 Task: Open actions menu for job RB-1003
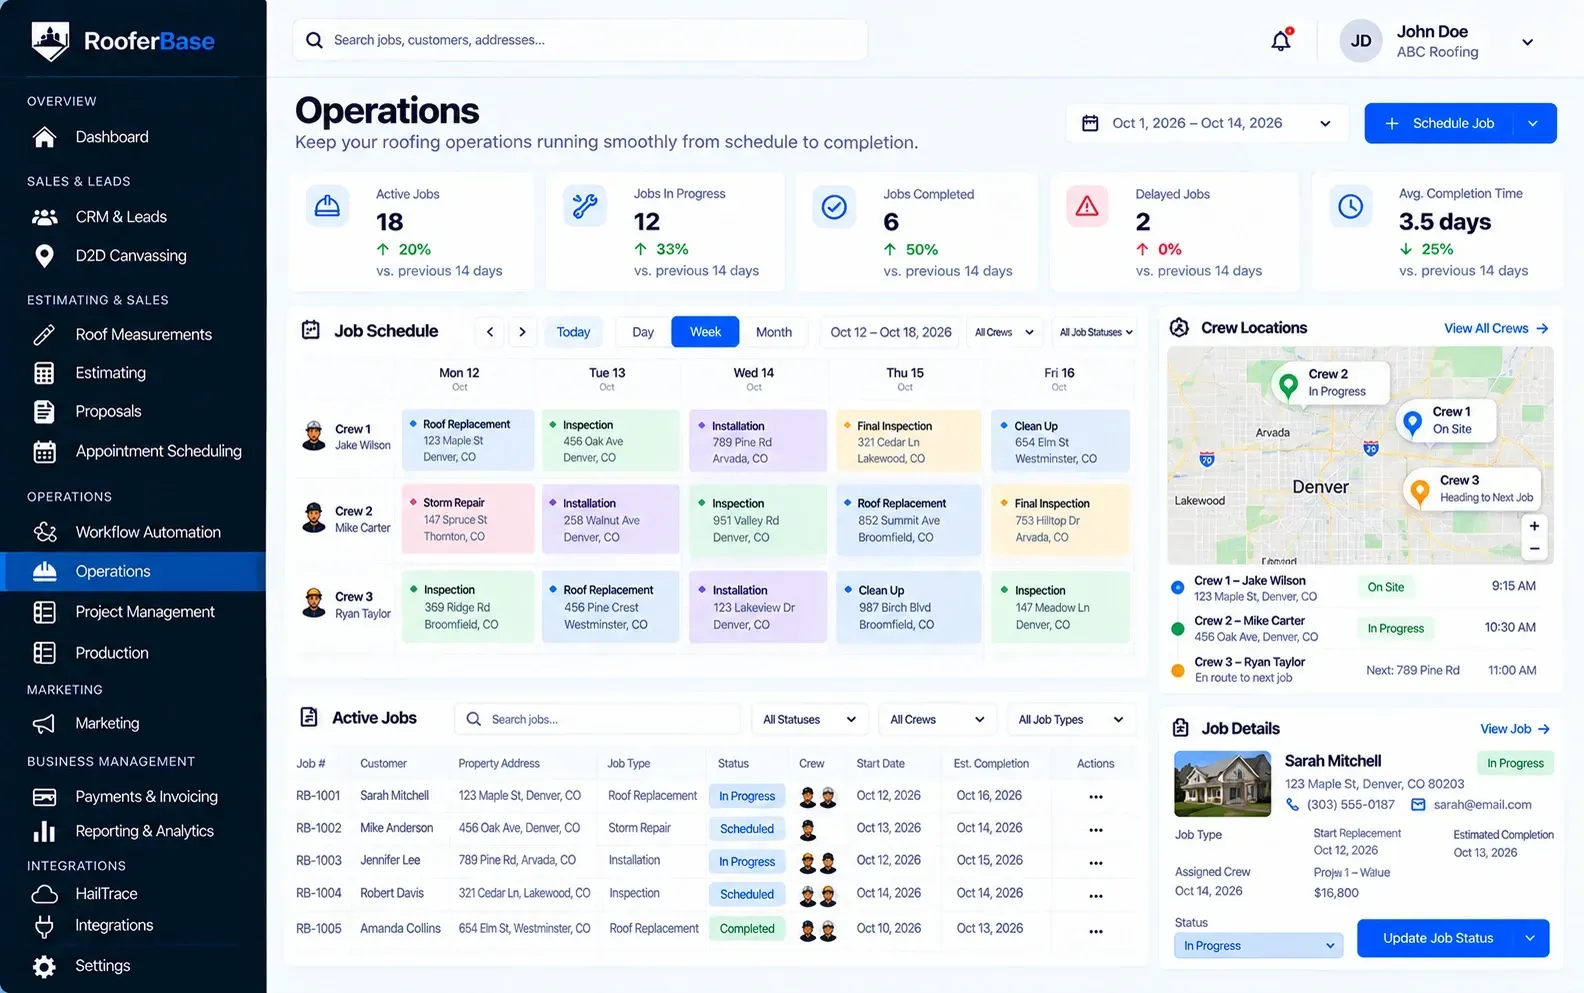coord(1096,862)
